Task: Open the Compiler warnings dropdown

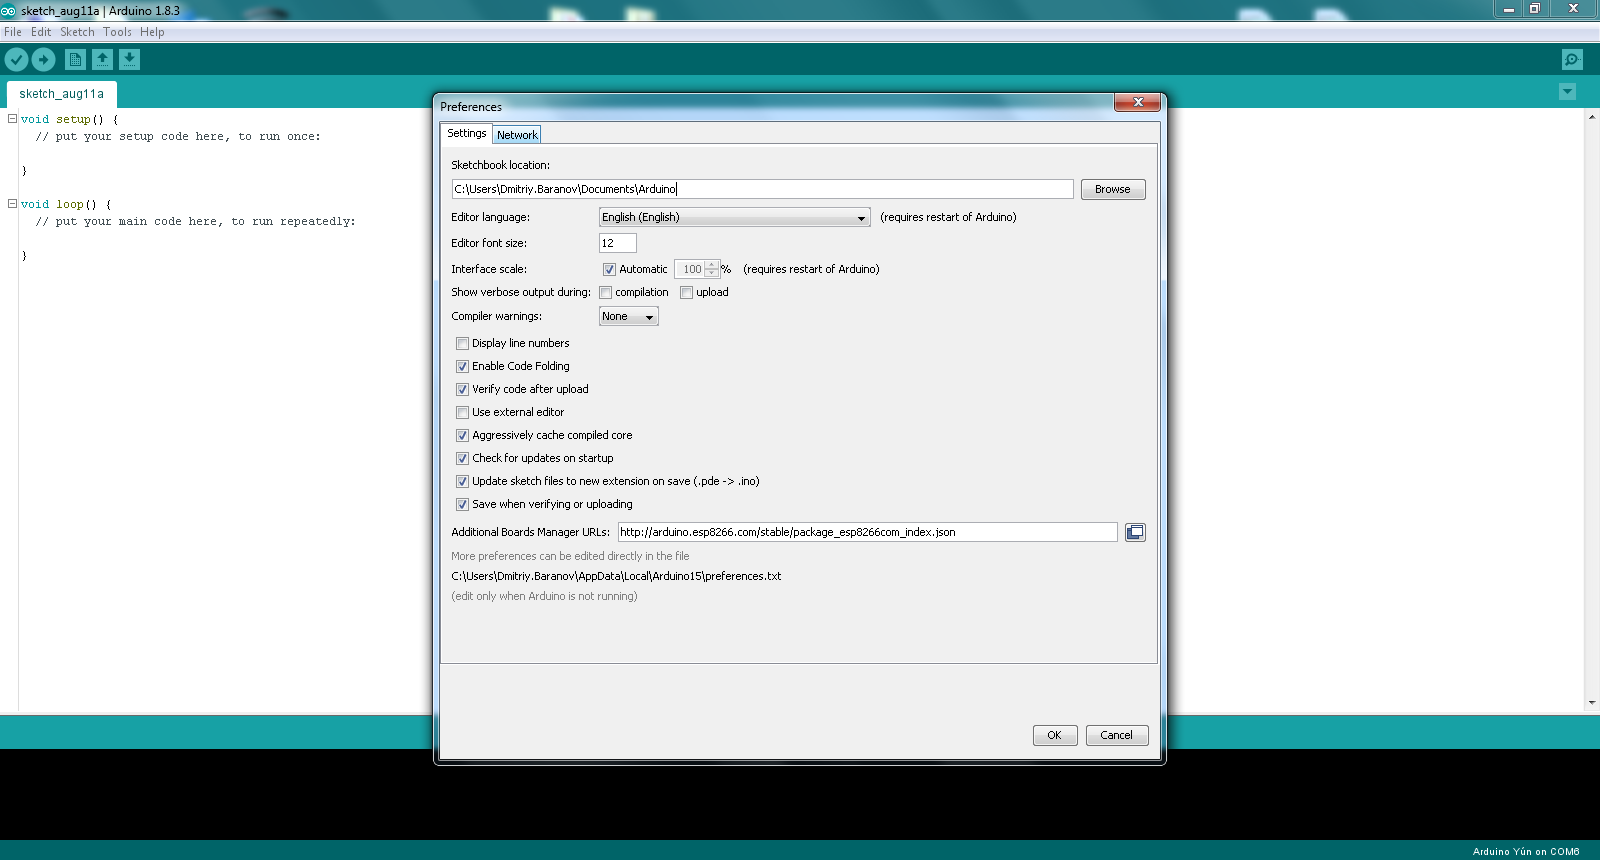Action: point(629,316)
